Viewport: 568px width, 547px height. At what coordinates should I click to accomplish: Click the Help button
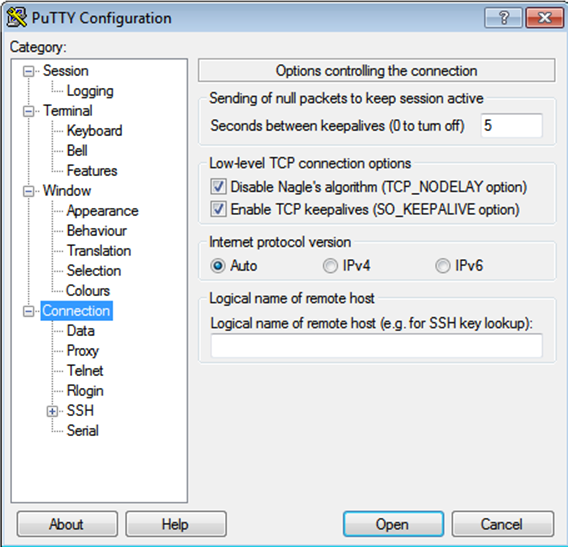[176, 524]
